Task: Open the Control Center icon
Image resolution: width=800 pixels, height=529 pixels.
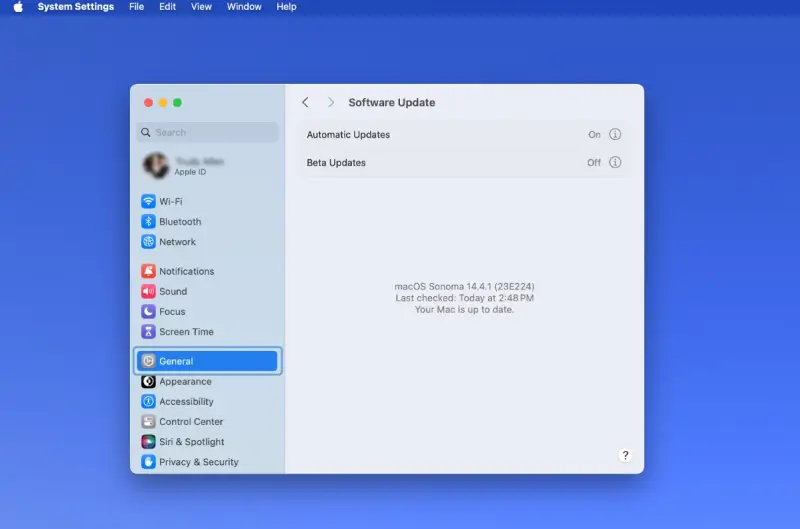Action: pos(148,421)
